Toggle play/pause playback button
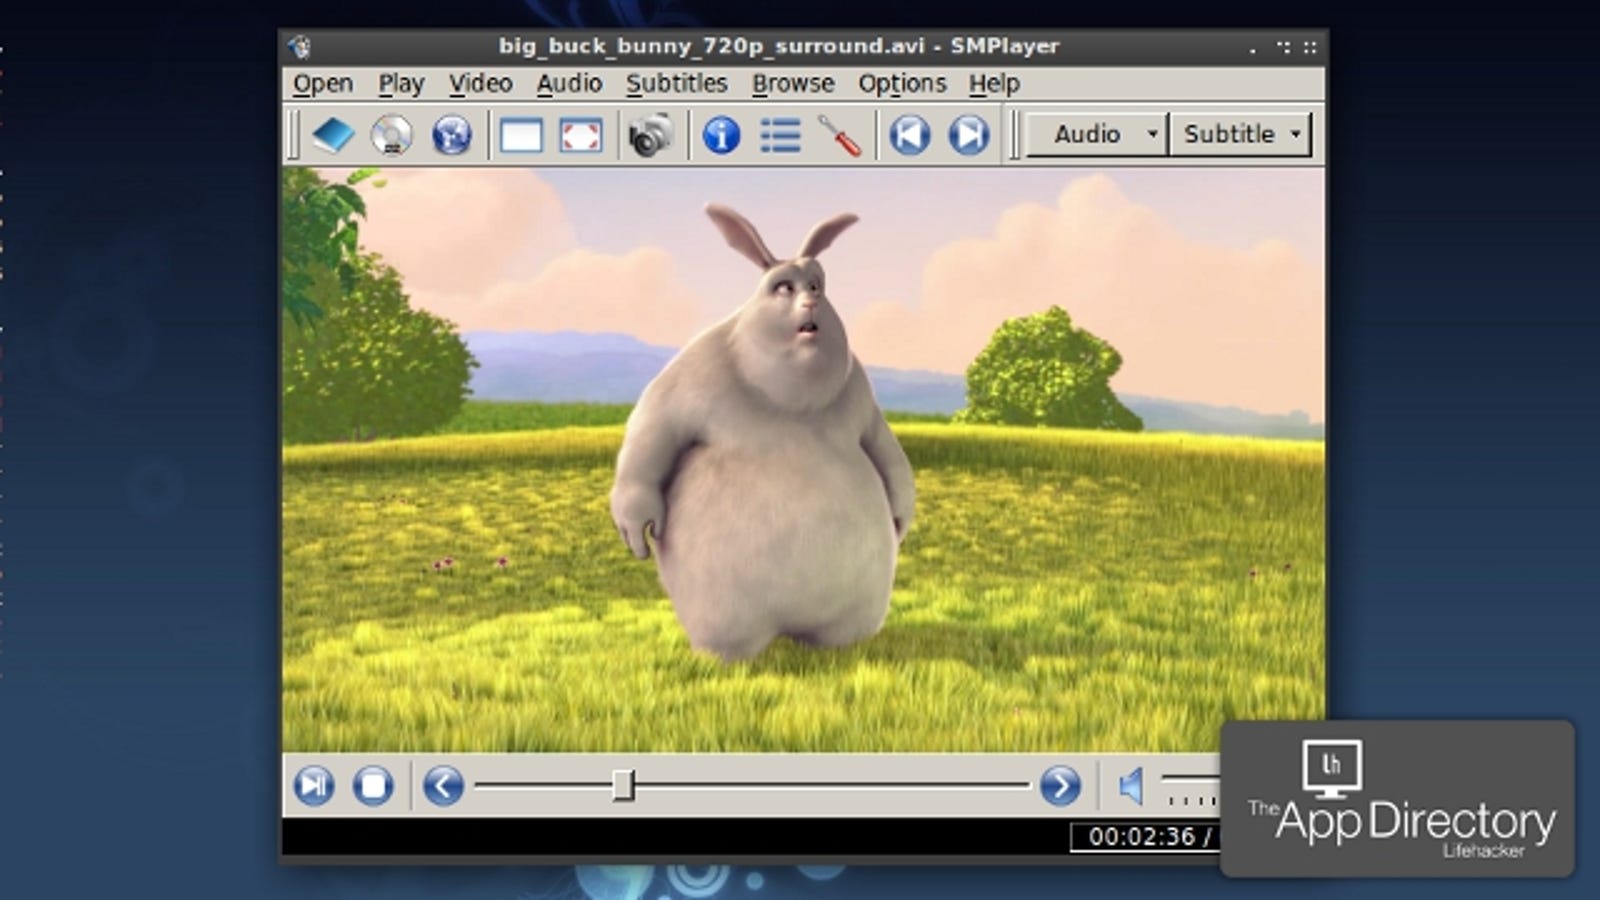Viewport: 1600px width, 900px height. click(313, 785)
